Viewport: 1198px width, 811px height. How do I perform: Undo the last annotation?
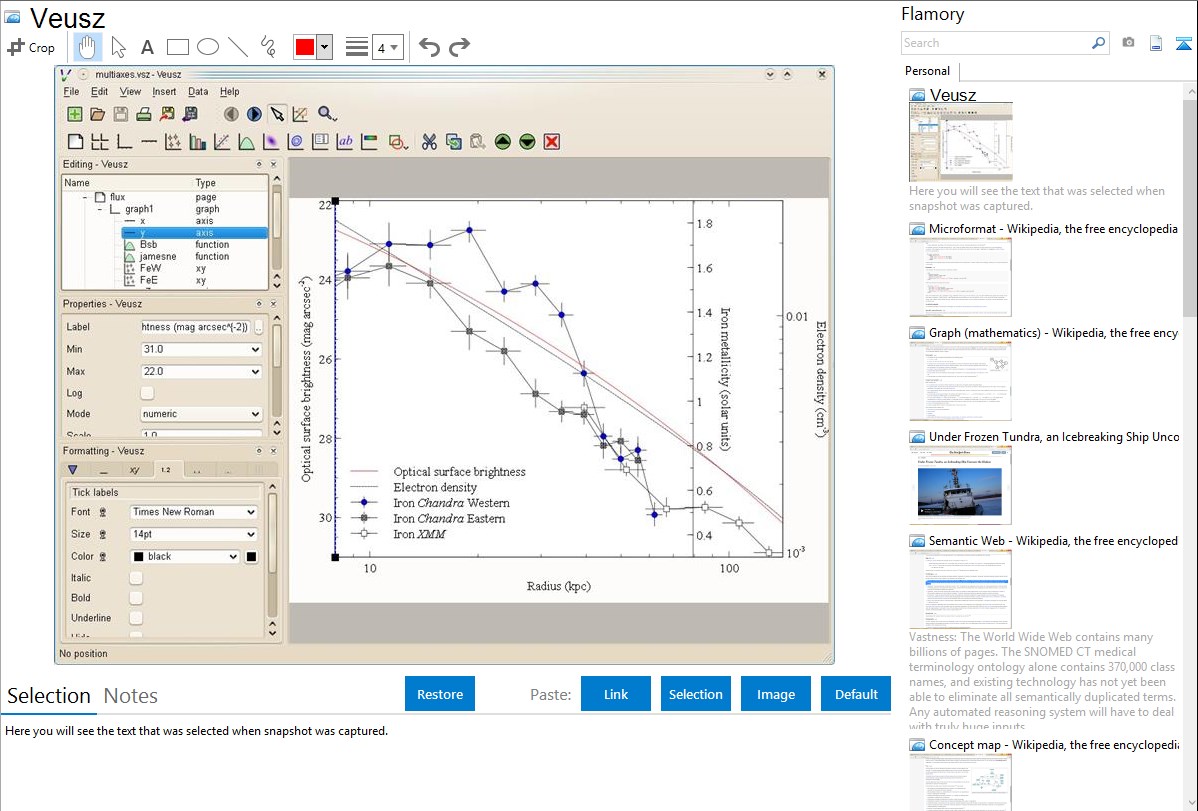(x=429, y=47)
